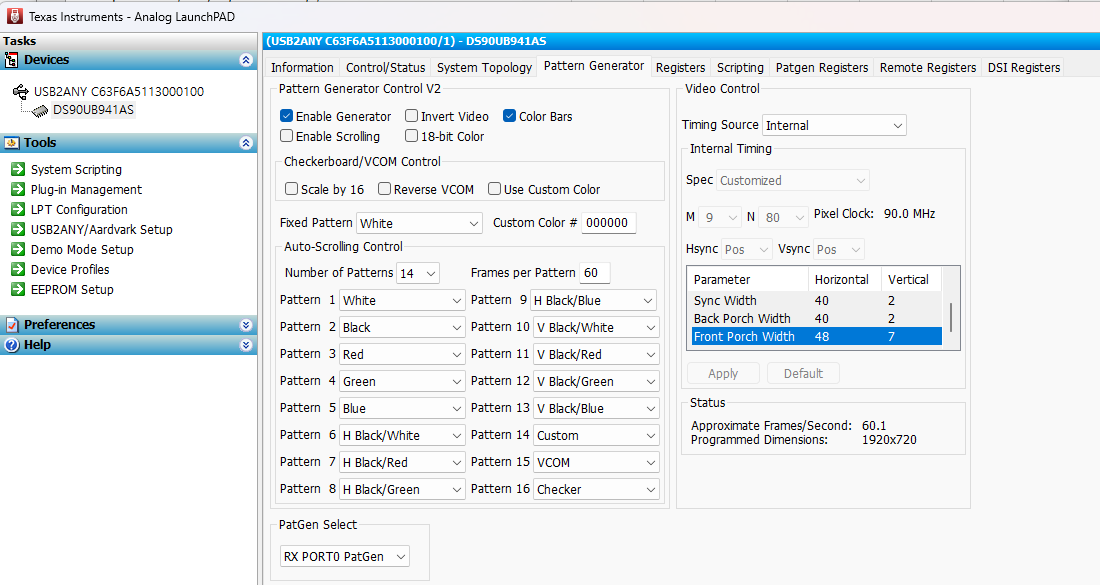
Task: Open the Pattern 6 H Black/White dropdown
Action: (x=402, y=436)
